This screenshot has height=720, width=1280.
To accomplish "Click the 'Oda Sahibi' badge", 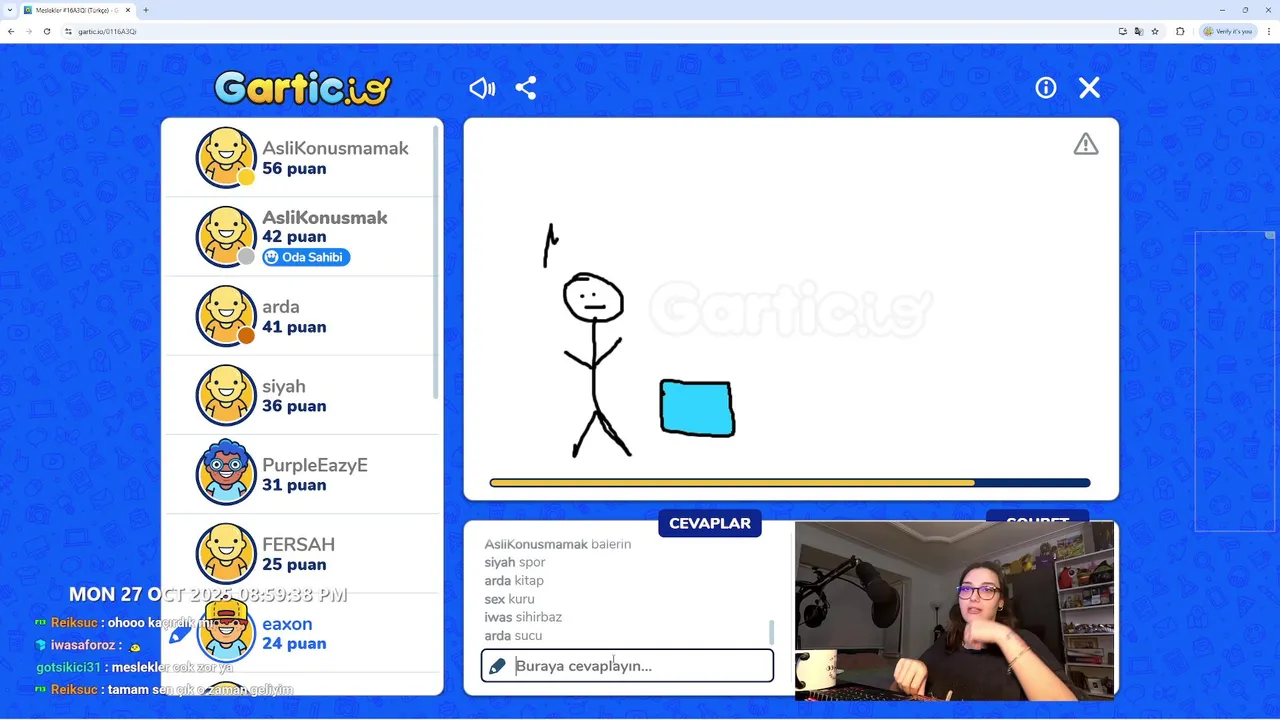I will tap(306, 257).
